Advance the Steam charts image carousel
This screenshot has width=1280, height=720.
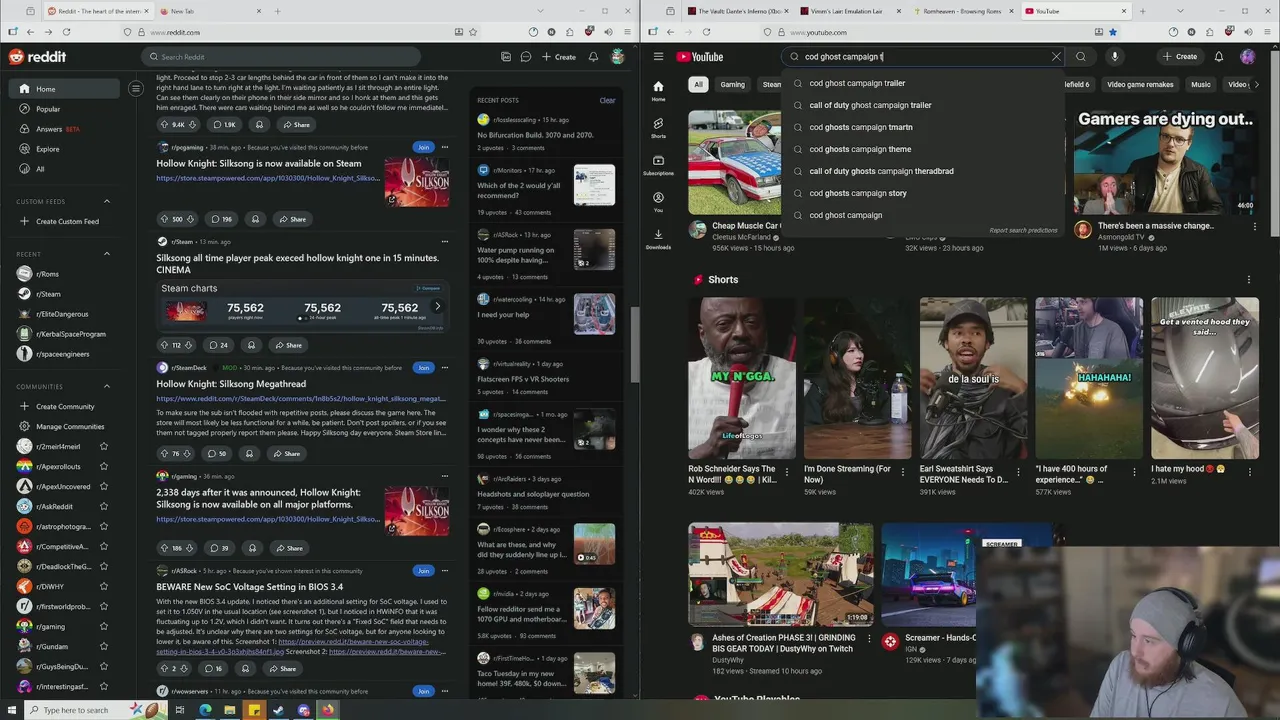(x=437, y=307)
